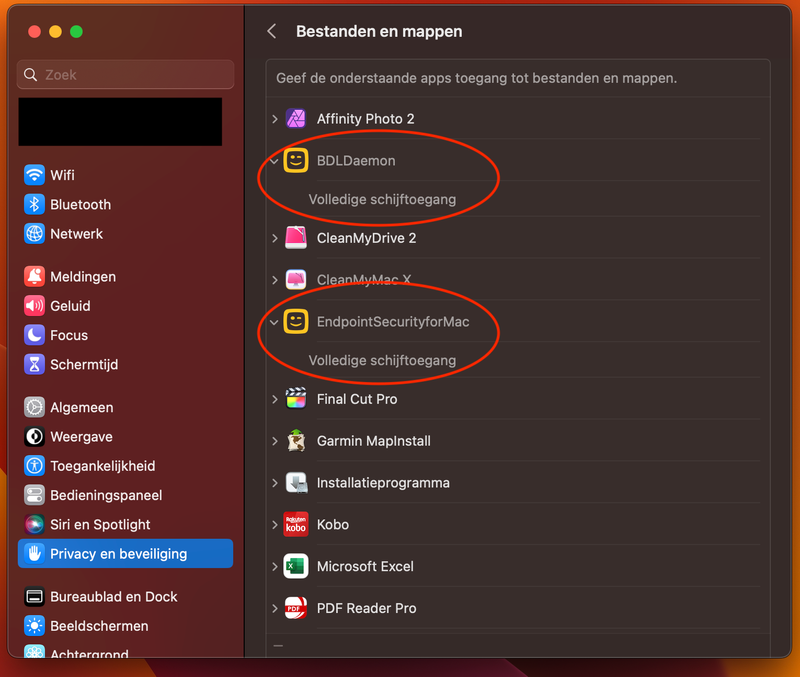The height and width of the screenshot is (677, 800).
Task: Expand the Microsoft Excel row
Action: pyautogui.click(x=275, y=567)
